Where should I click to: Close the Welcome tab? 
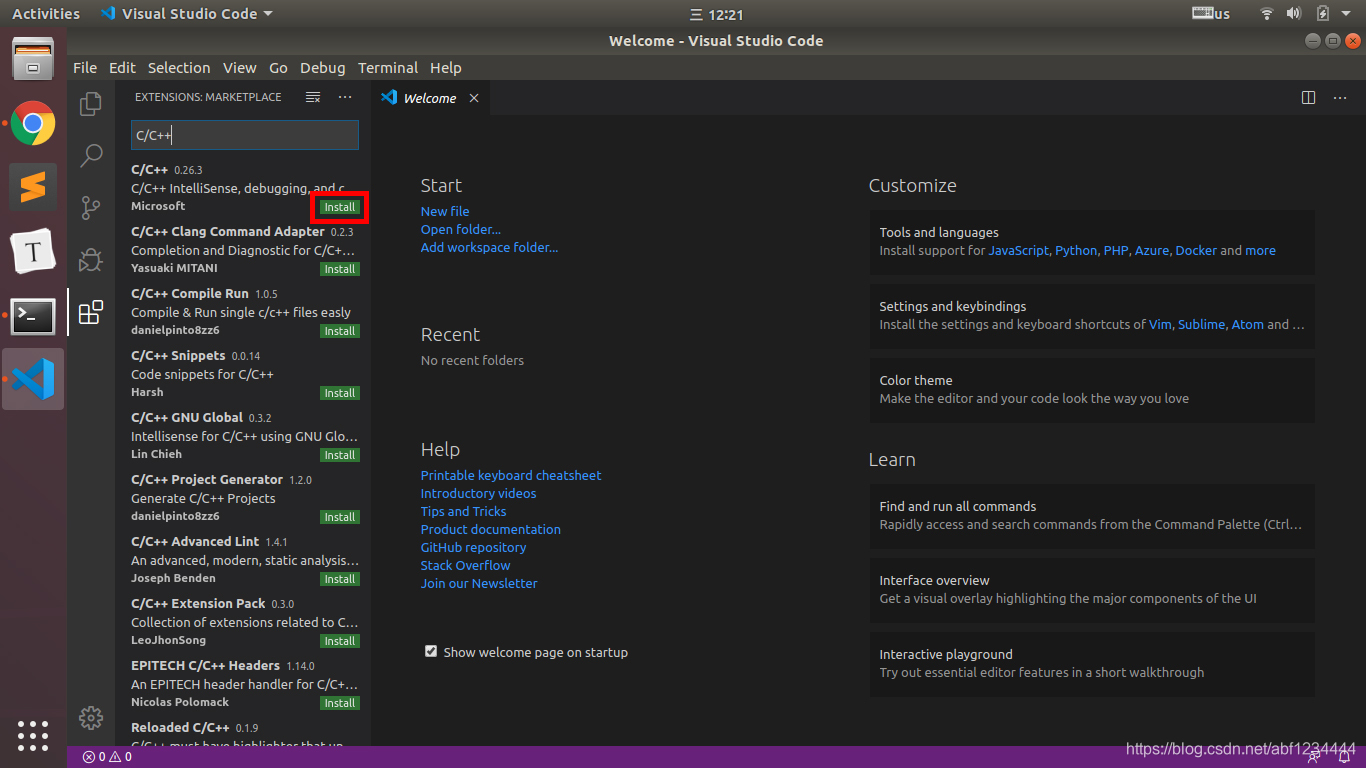[474, 98]
